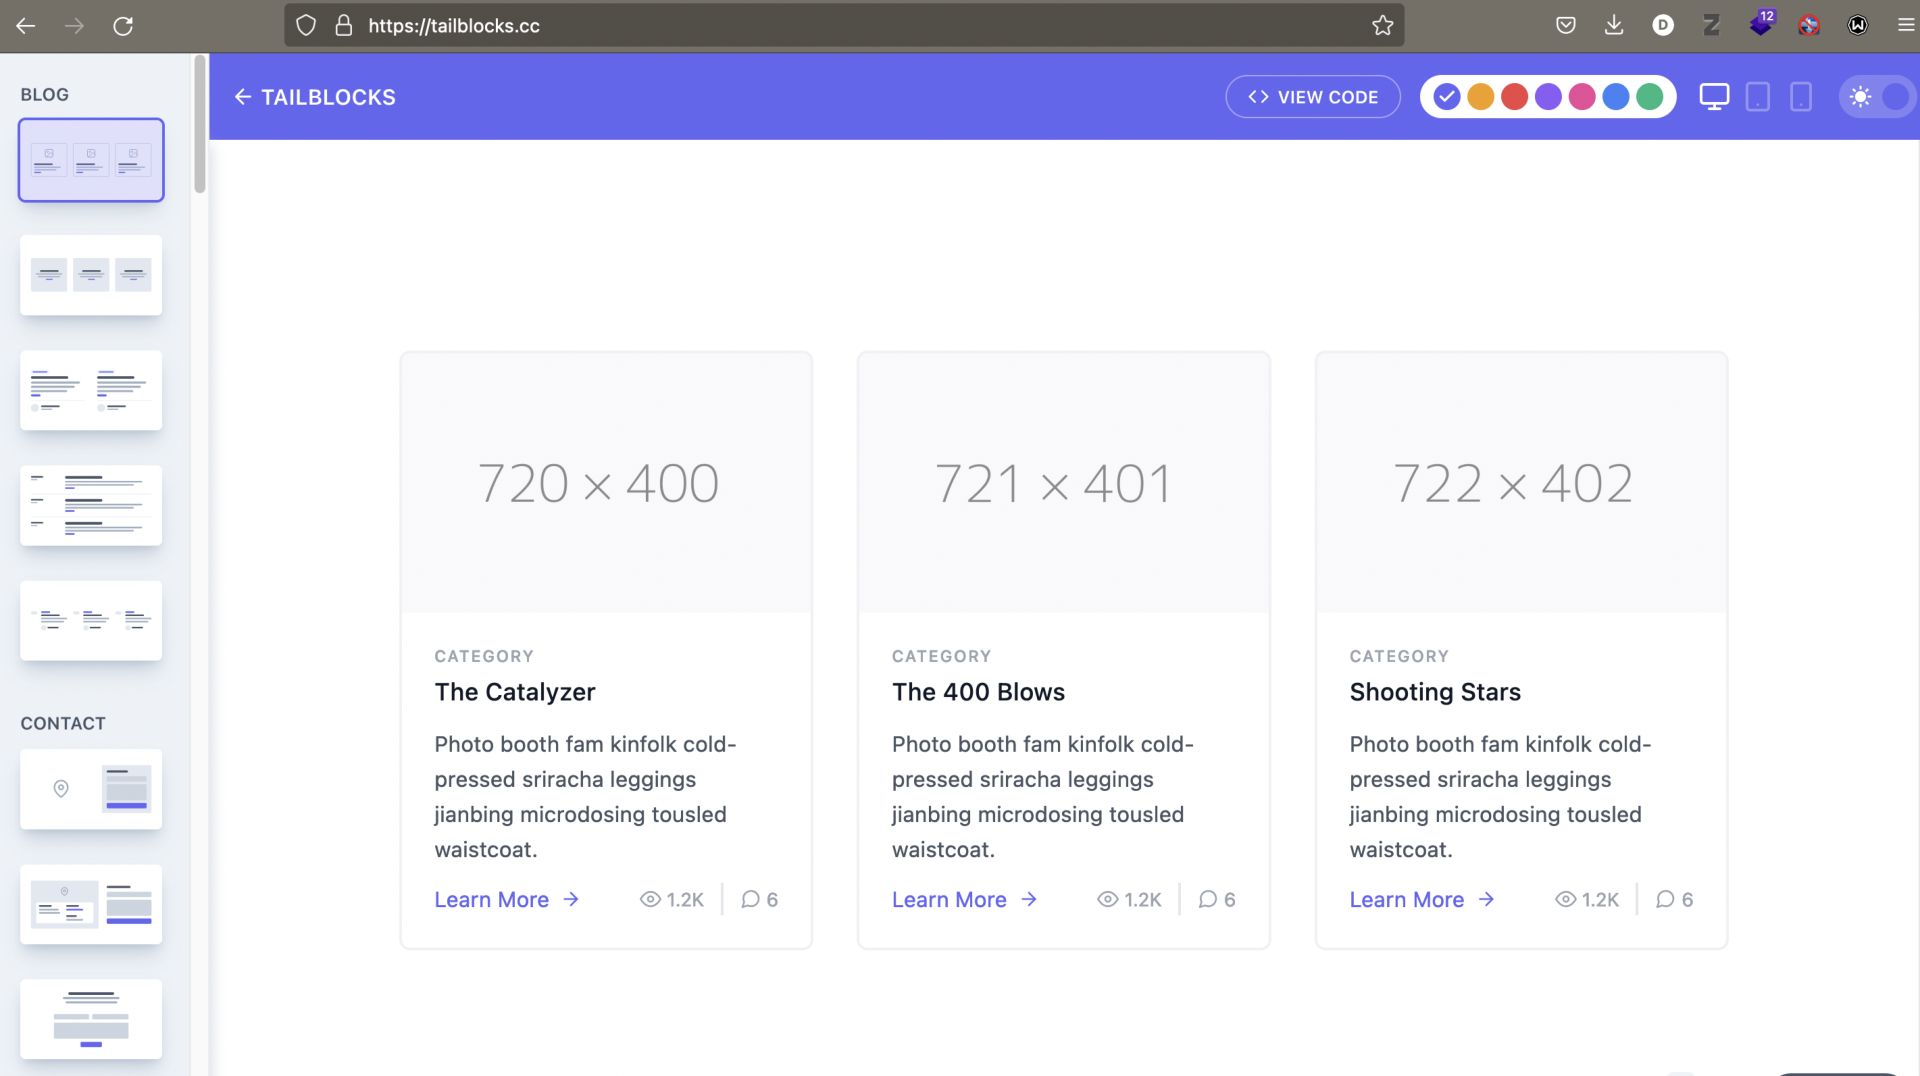Click The 400 Blows title
This screenshot has width=1920, height=1076.
pyautogui.click(x=978, y=692)
